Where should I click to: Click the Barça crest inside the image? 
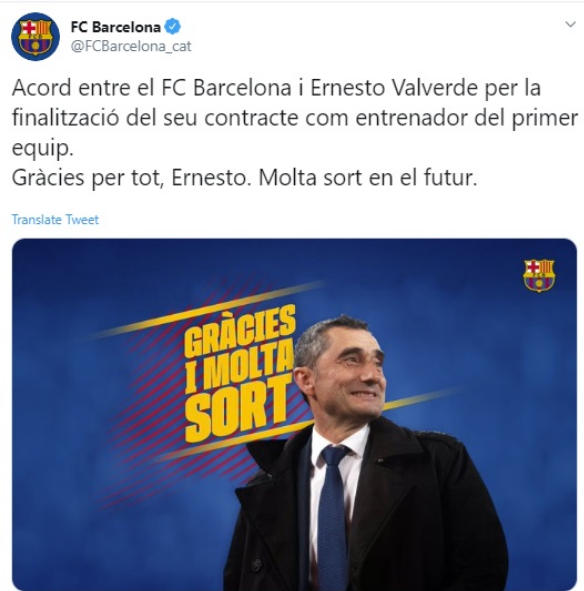539,276
